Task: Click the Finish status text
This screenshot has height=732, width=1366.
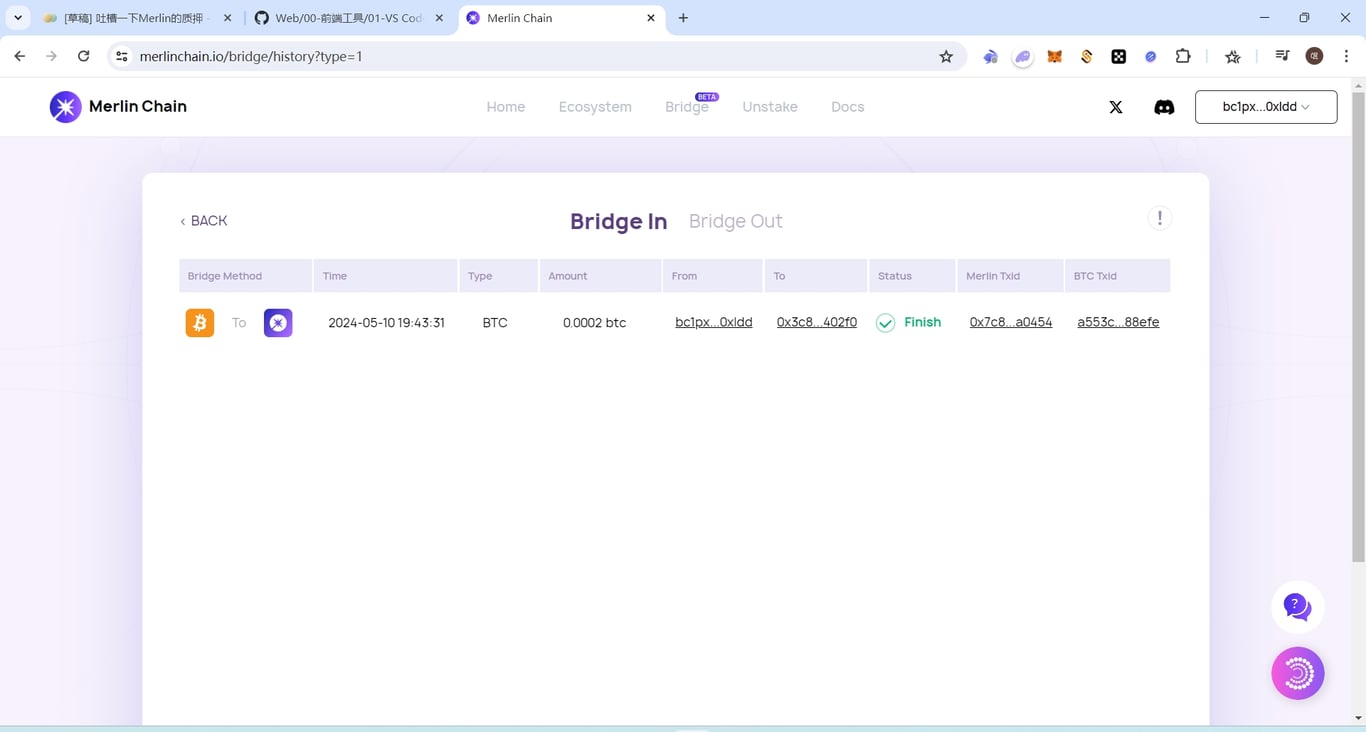Action: point(922,322)
